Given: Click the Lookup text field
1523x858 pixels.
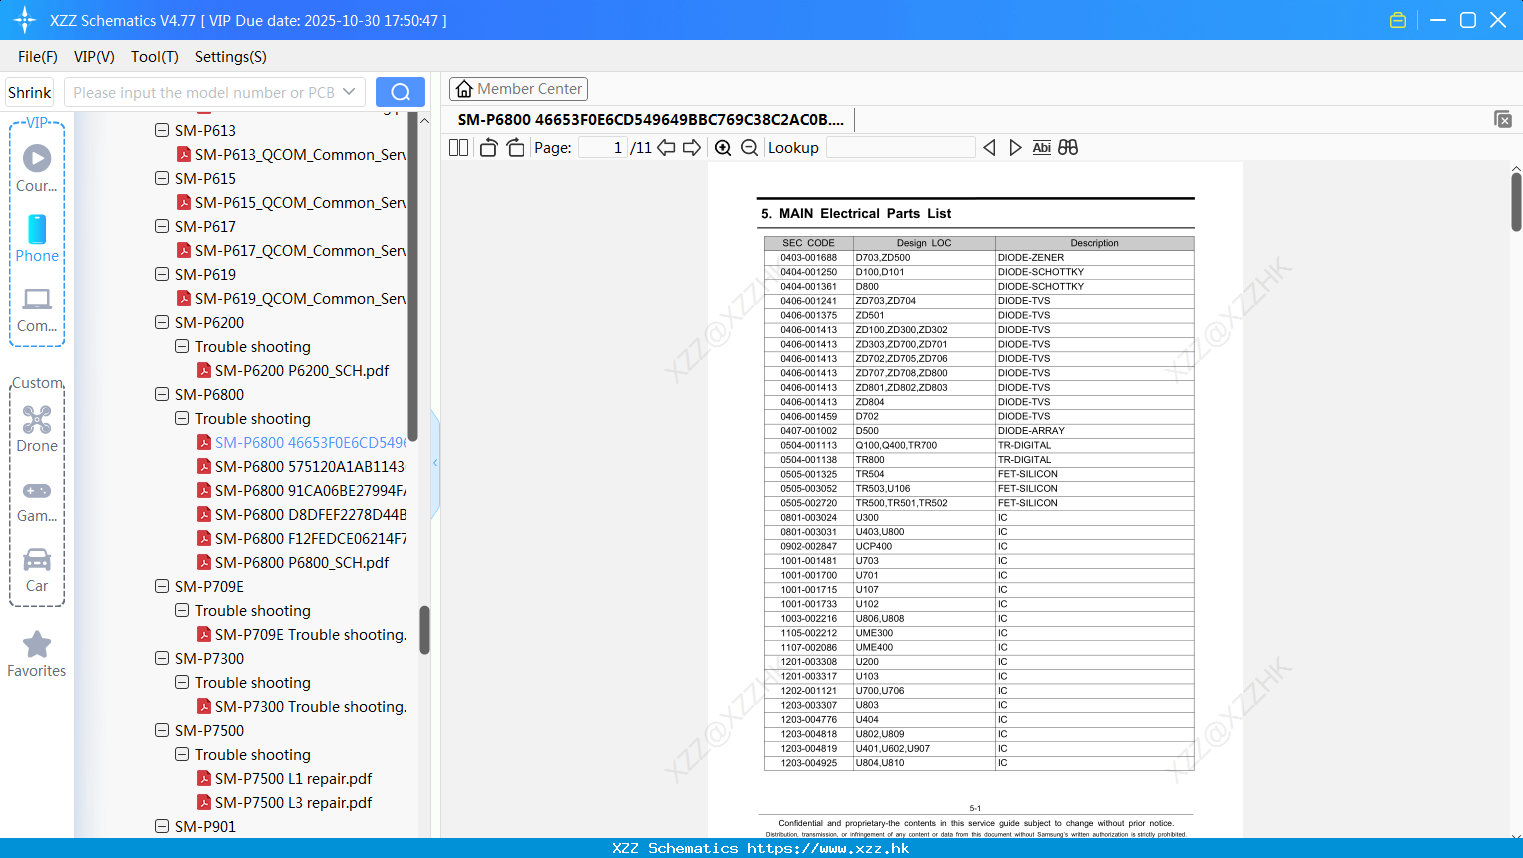Looking at the screenshot, I should click(900, 147).
